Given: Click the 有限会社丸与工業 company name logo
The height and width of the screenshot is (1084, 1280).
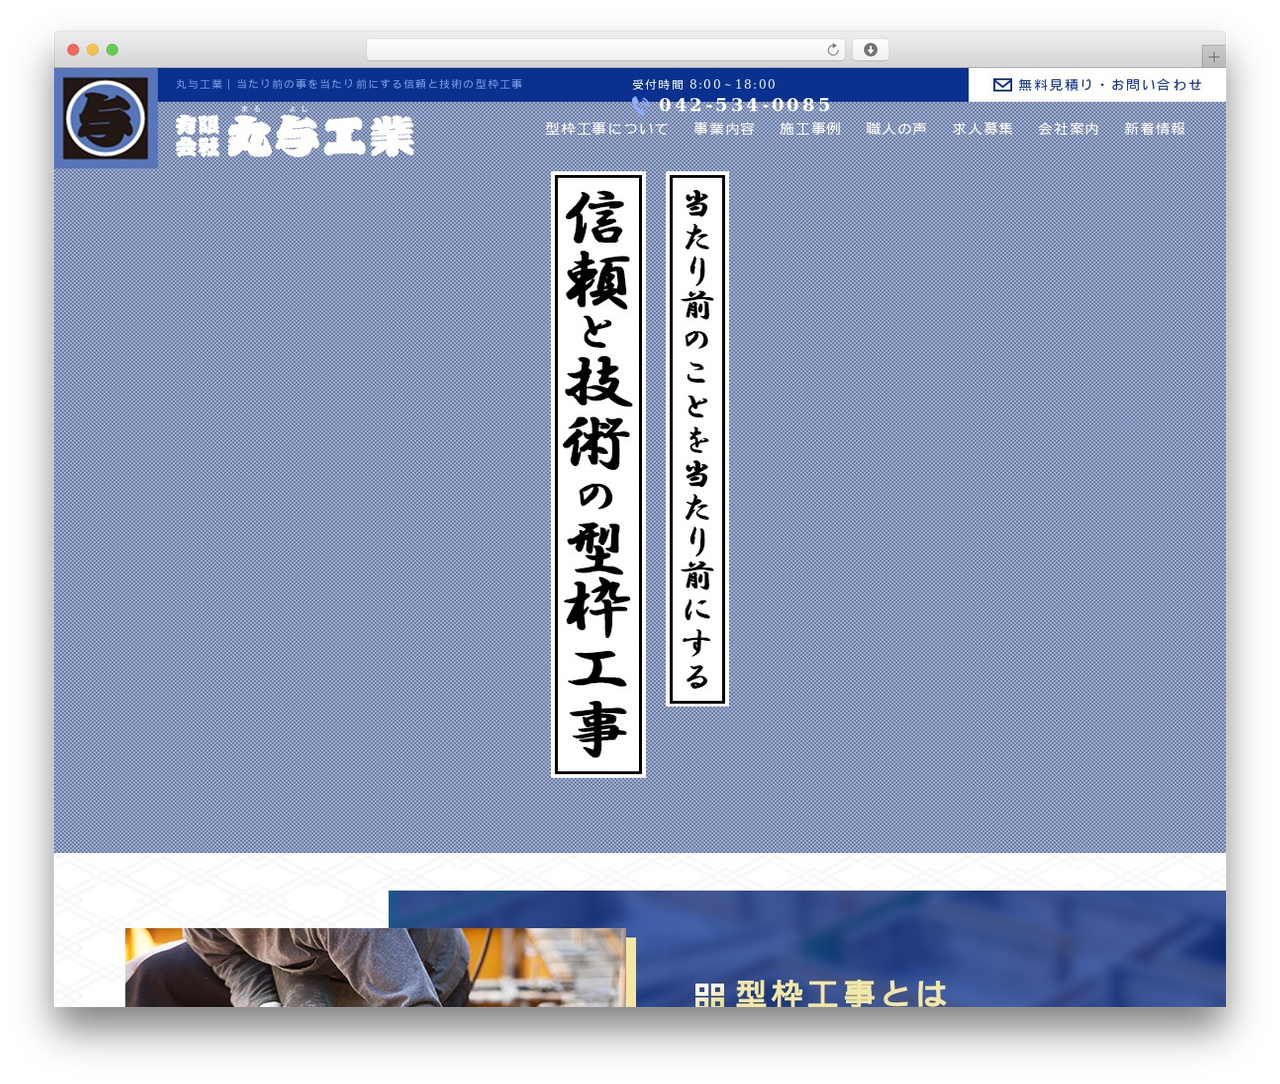Looking at the screenshot, I should 295,133.
